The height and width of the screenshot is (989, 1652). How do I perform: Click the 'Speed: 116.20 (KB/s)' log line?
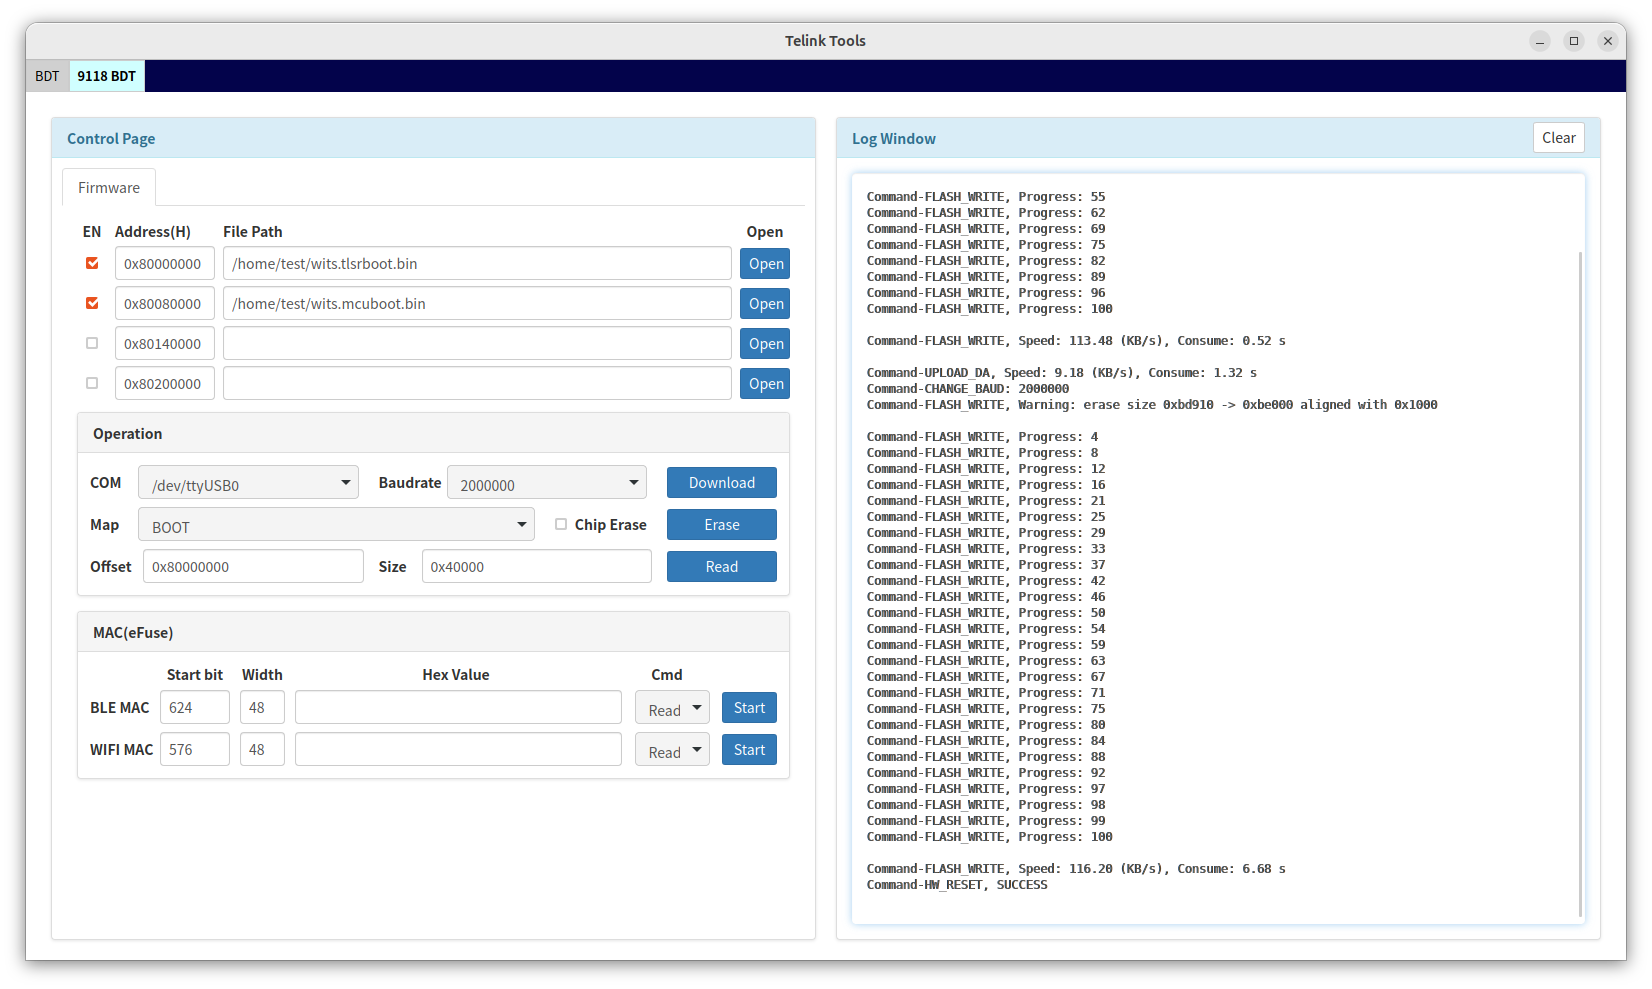click(1076, 869)
